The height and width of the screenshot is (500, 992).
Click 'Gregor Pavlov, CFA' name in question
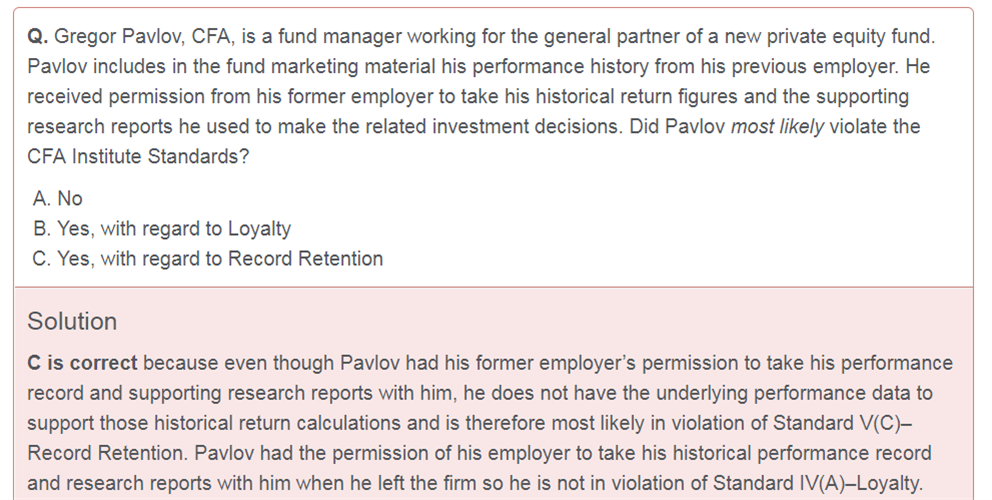pyautogui.click(x=144, y=37)
